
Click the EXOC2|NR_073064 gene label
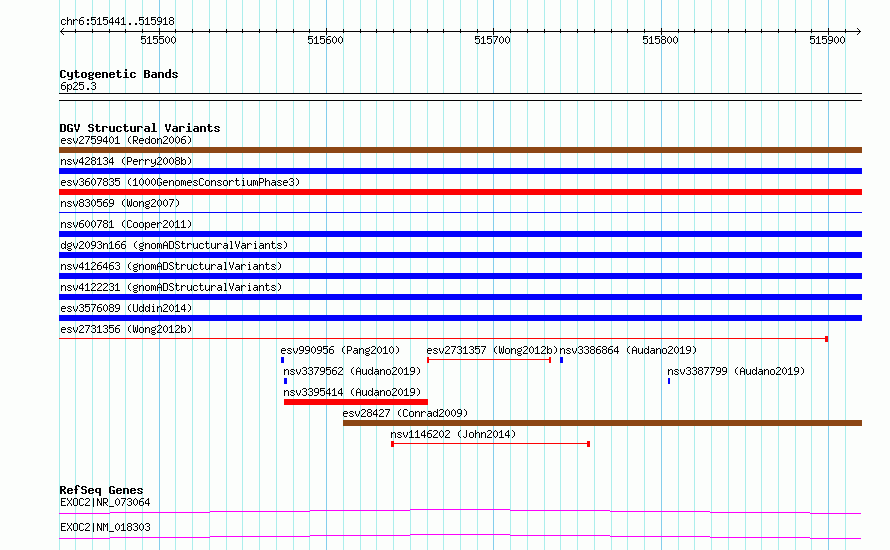[105, 502]
